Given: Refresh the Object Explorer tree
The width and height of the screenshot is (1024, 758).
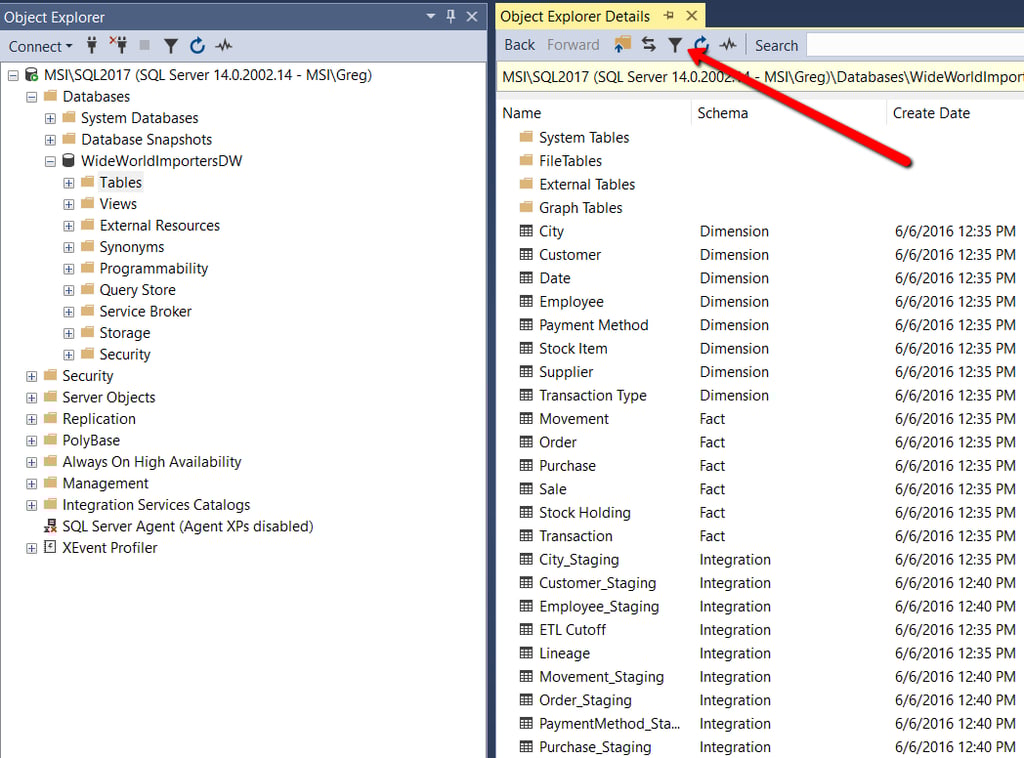Looking at the screenshot, I should click(198, 46).
